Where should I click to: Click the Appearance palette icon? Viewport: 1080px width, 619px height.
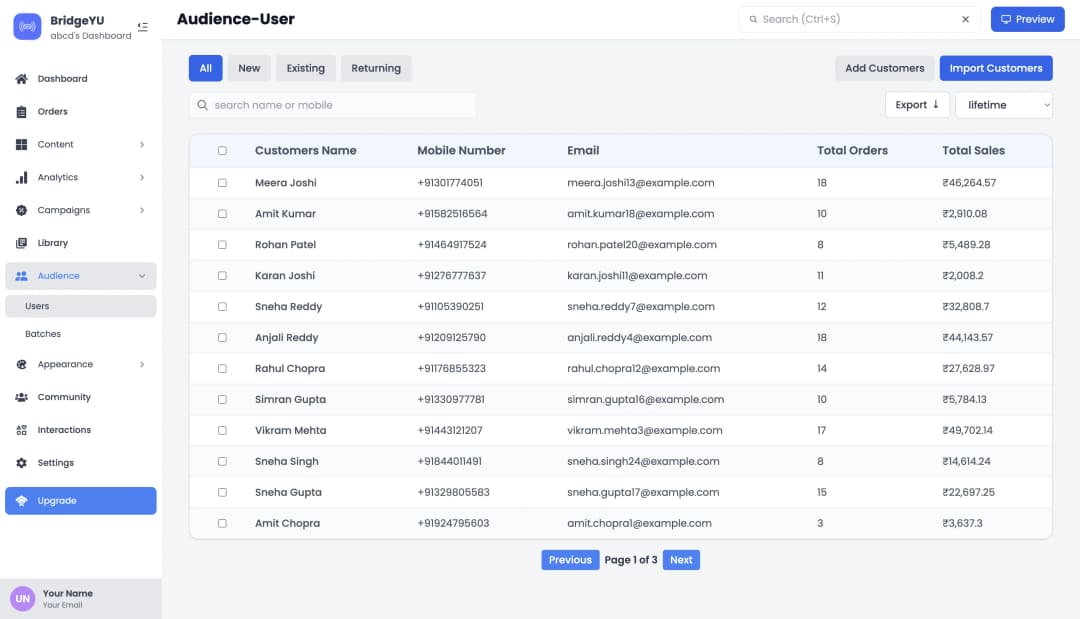[21, 364]
